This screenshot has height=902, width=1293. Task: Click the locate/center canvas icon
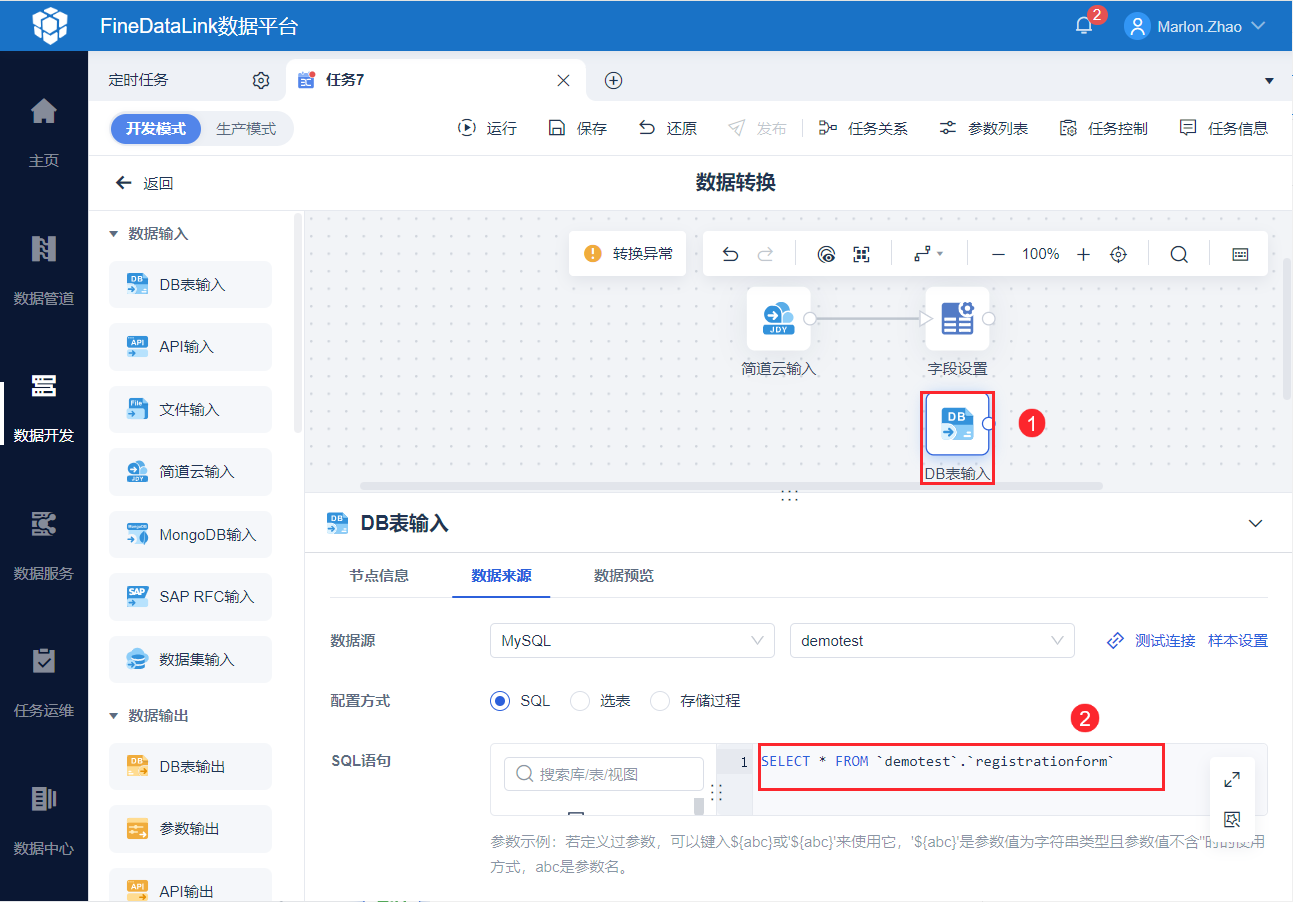(x=1119, y=255)
